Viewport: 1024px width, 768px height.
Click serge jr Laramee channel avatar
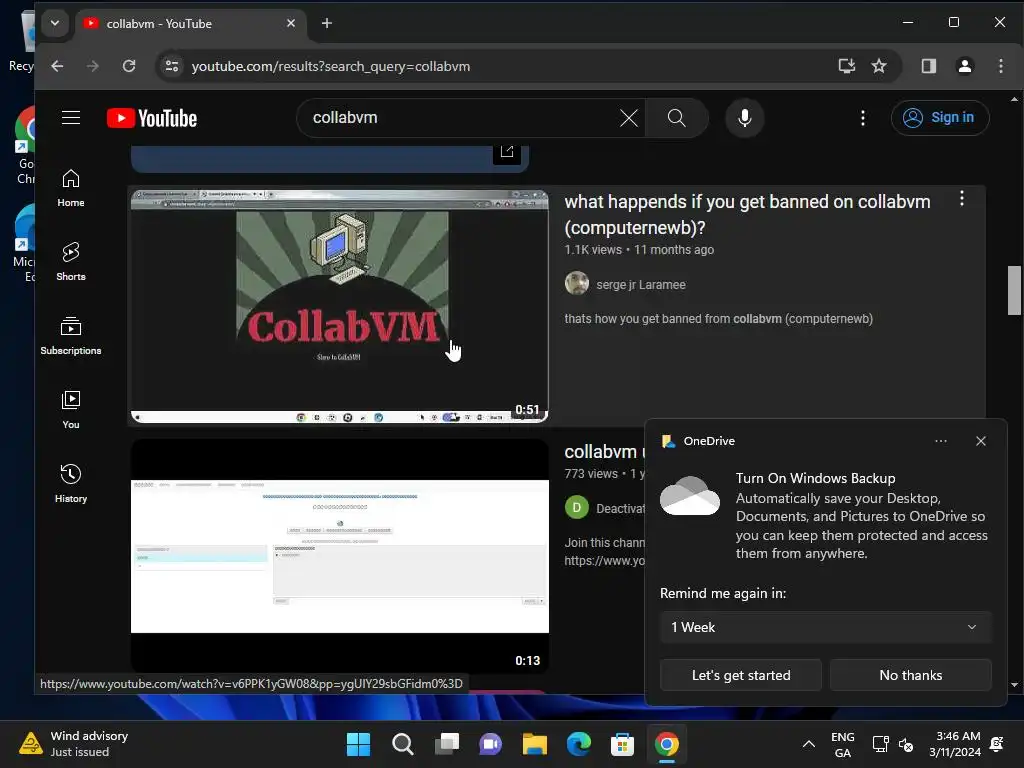[x=577, y=284]
